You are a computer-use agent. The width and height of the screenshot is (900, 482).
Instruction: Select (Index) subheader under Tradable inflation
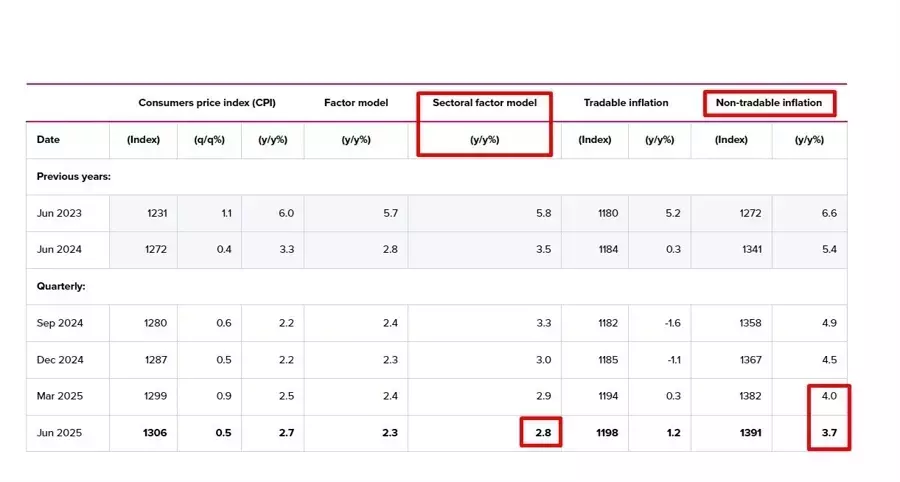595,139
